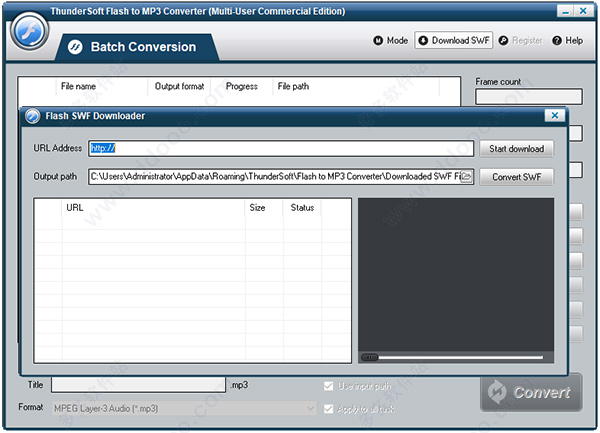
Task: Click the Size column header
Action: pyautogui.click(x=264, y=208)
